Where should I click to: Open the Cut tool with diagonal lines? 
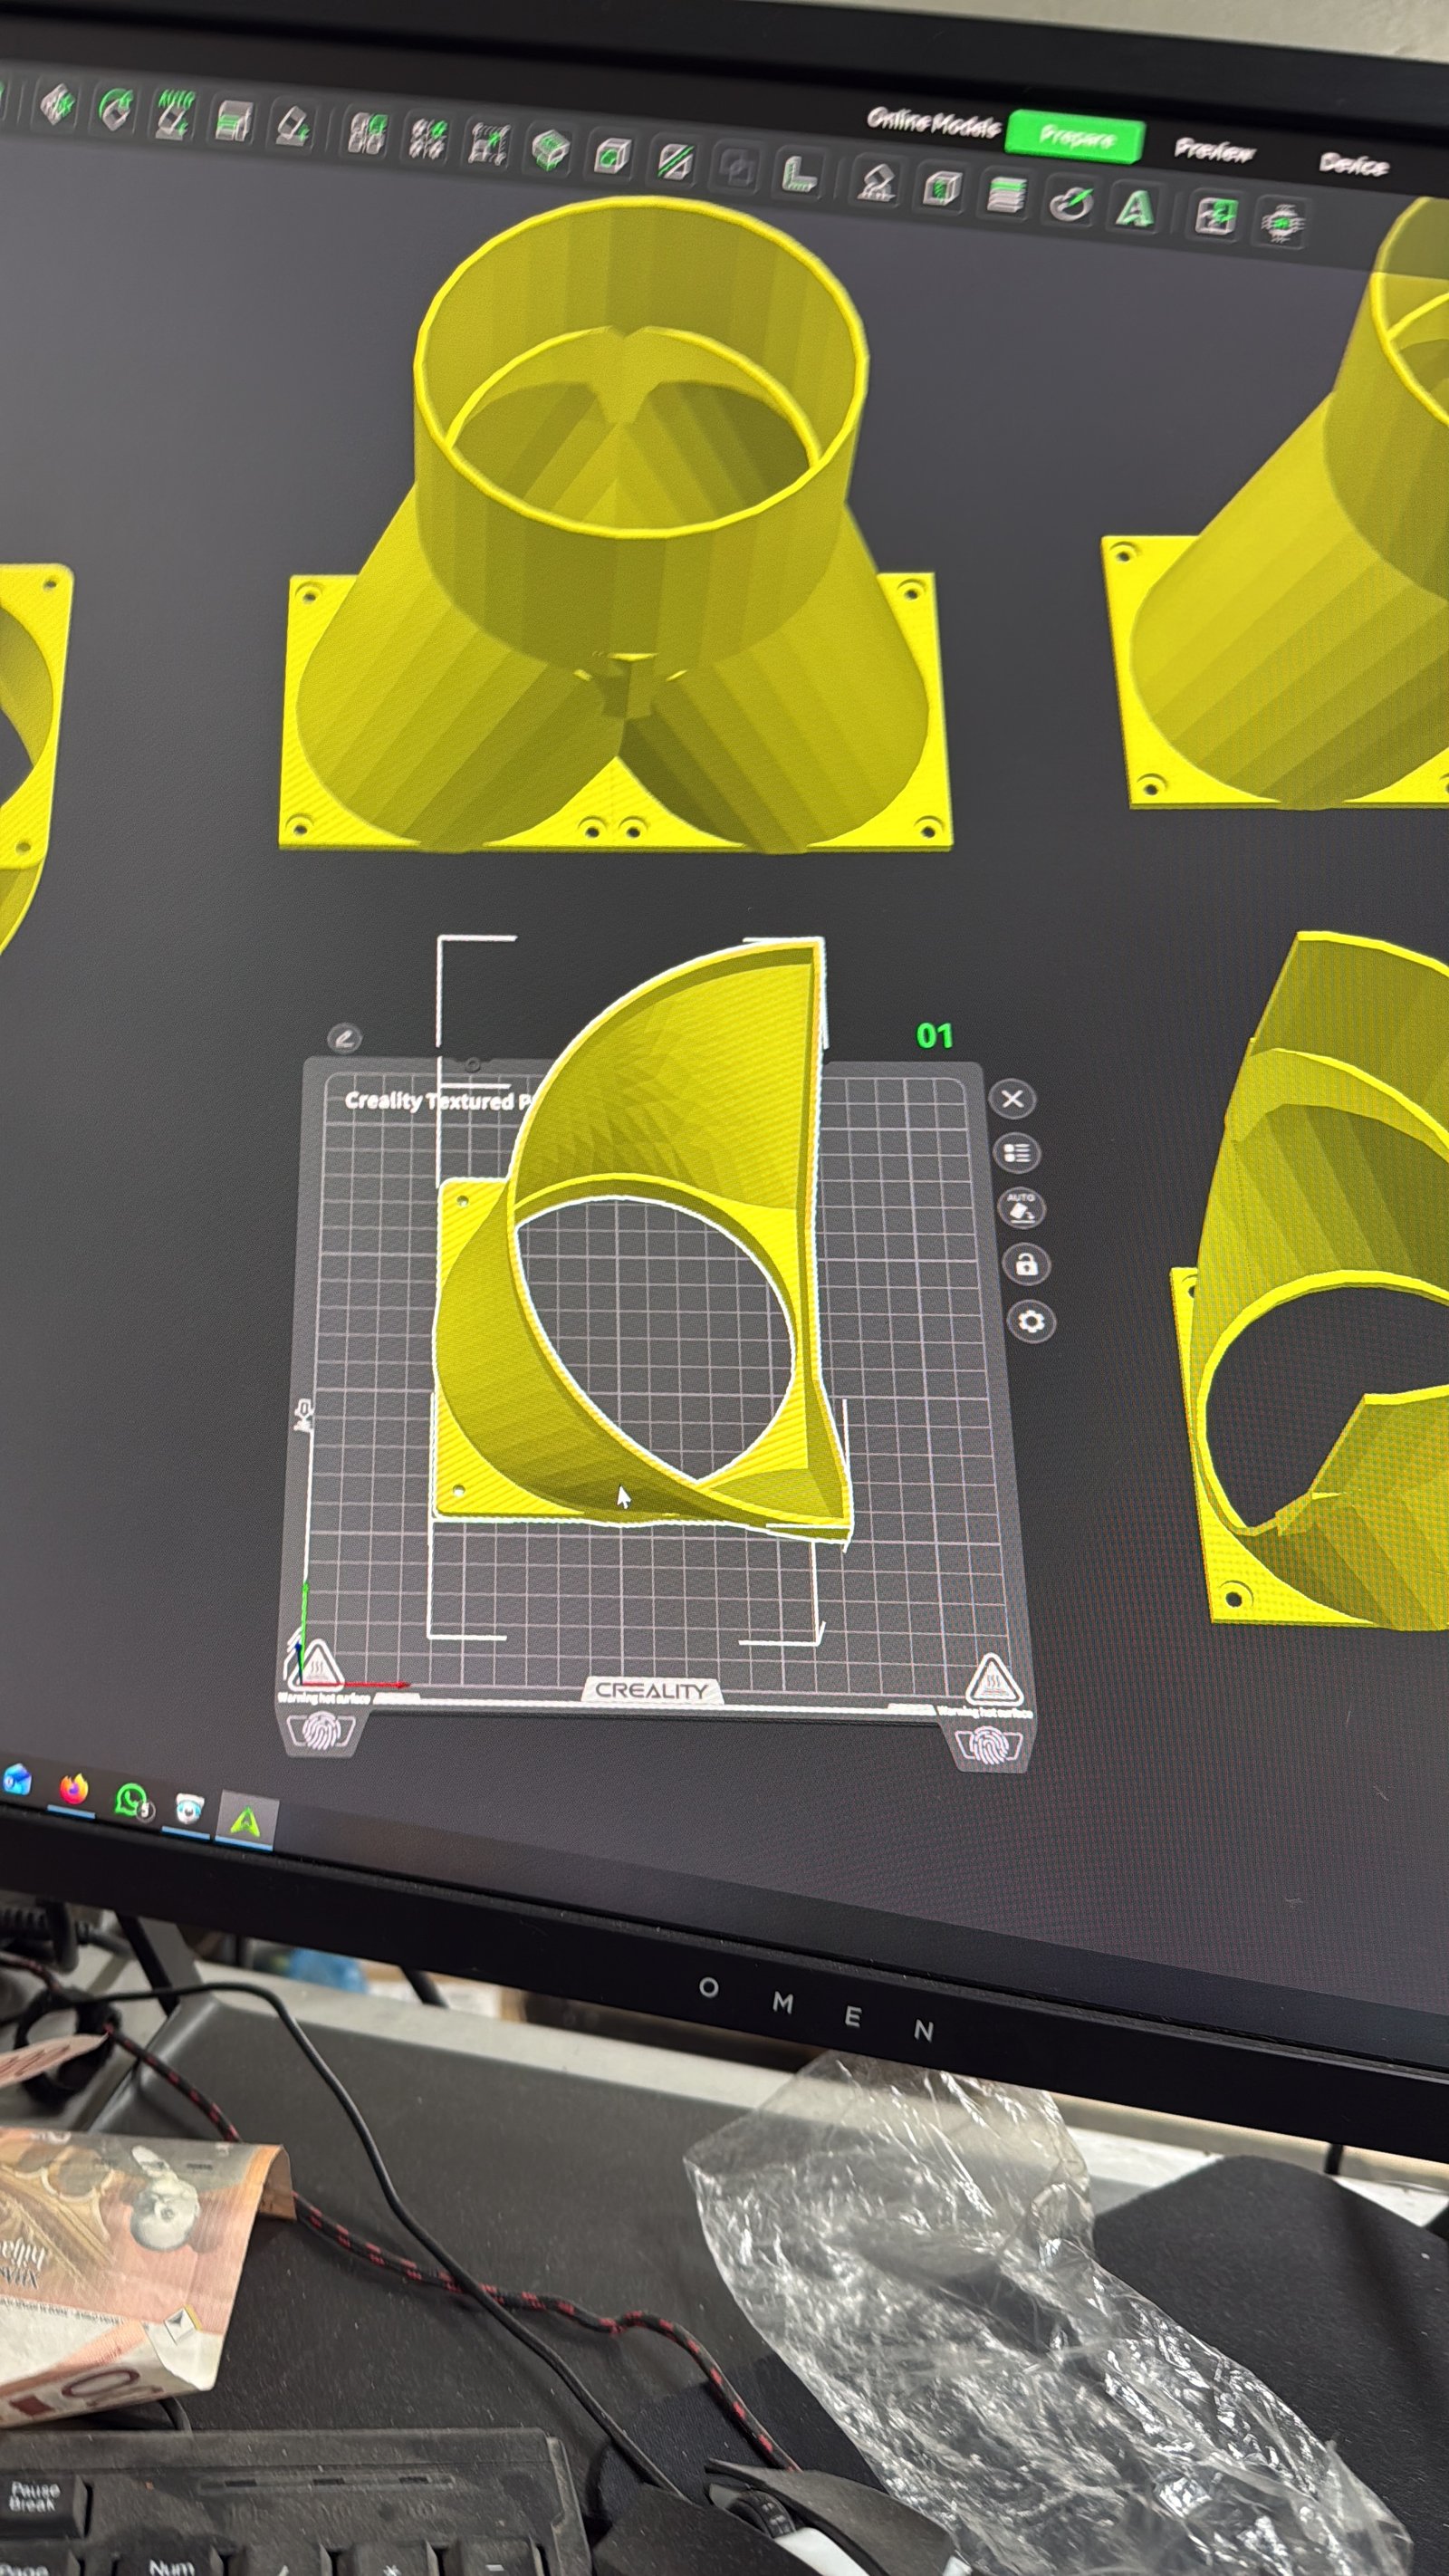675,160
